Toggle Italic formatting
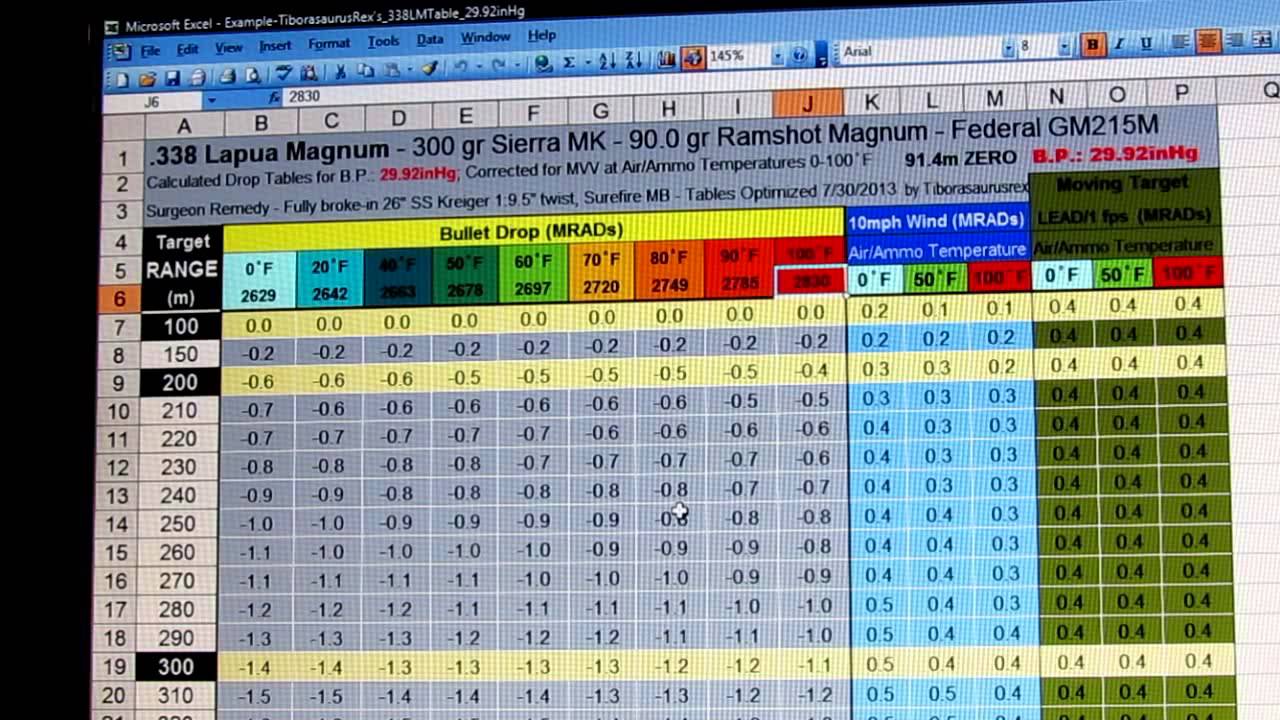The image size is (1280, 720). coord(1120,43)
